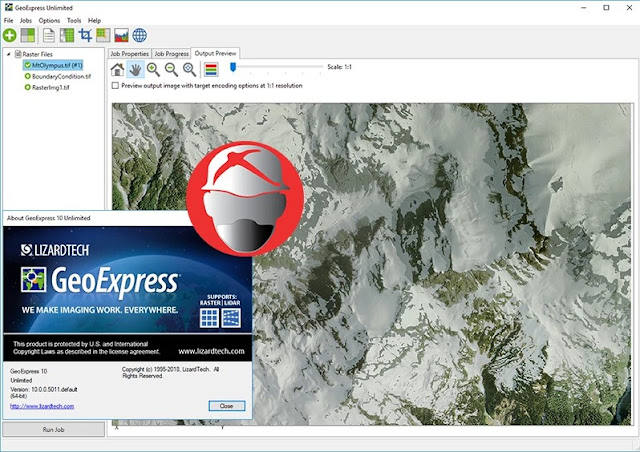Switch to the Job Progress tab
Screen dimensions: 640x452
click(x=171, y=54)
